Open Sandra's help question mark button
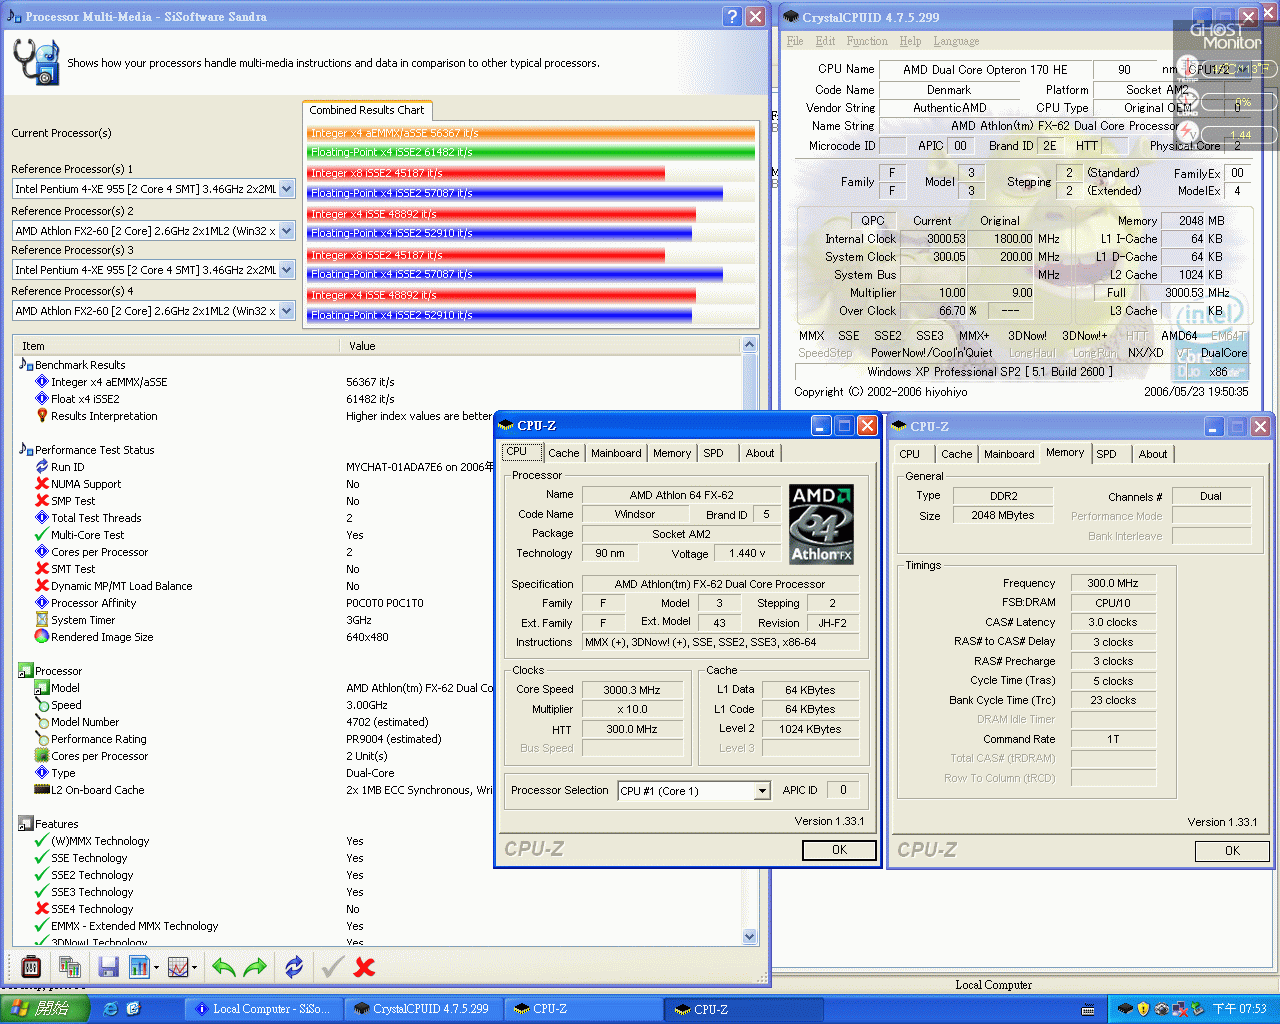This screenshot has width=1280, height=1024. (731, 16)
